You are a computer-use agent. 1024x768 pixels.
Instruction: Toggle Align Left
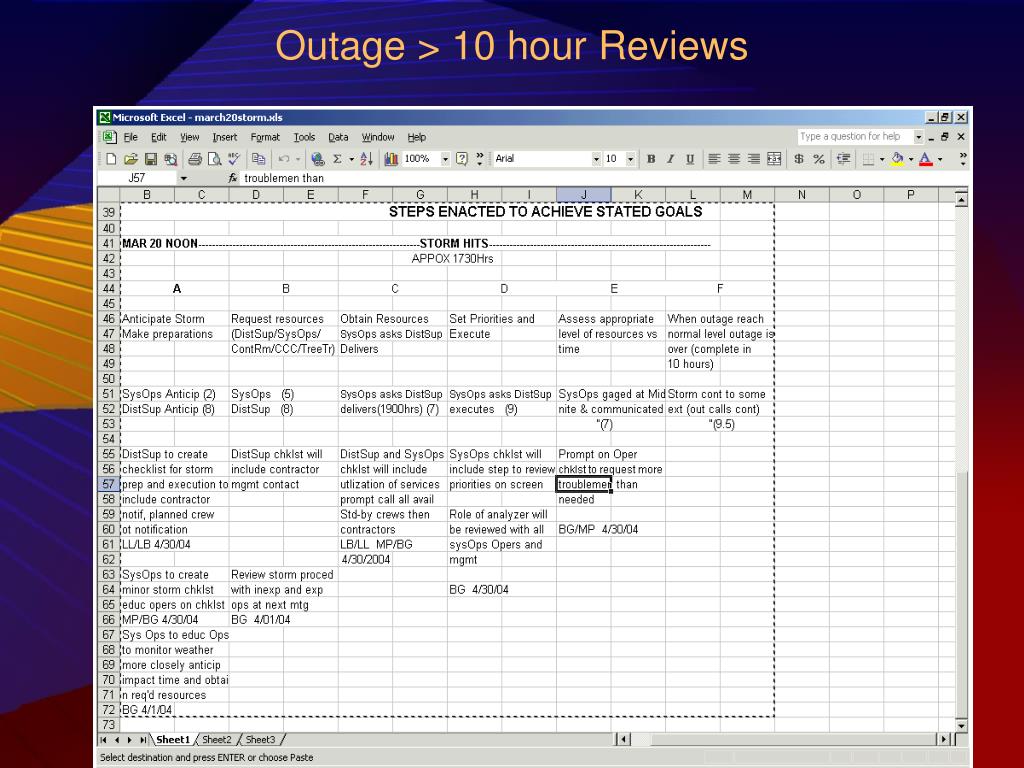[x=714, y=159]
